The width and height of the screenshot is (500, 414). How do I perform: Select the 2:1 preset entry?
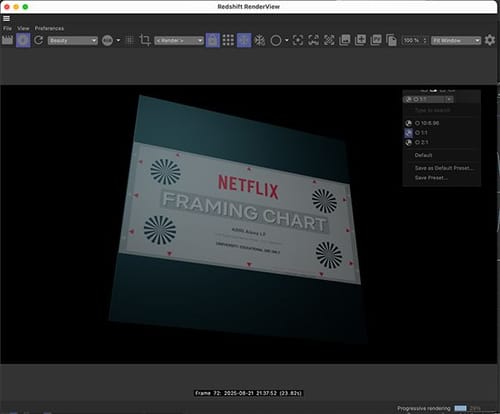[422, 142]
